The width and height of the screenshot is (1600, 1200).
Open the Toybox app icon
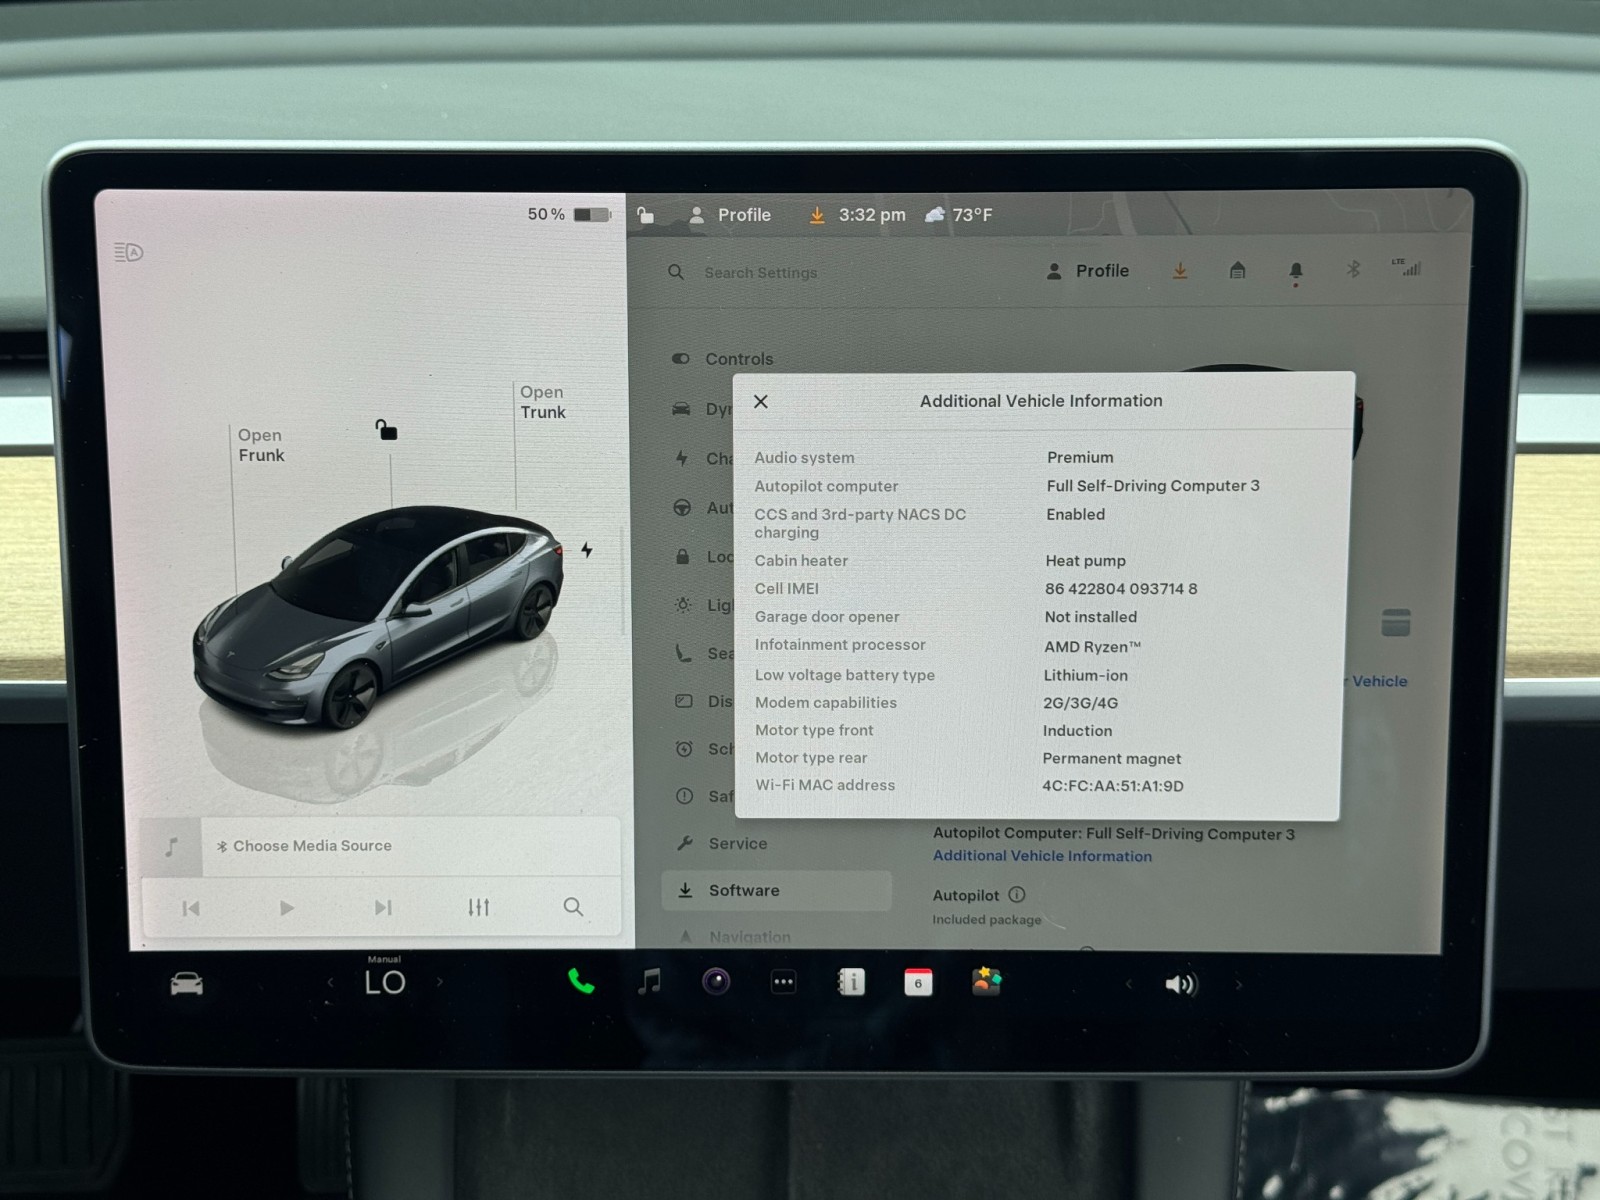coord(987,982)
